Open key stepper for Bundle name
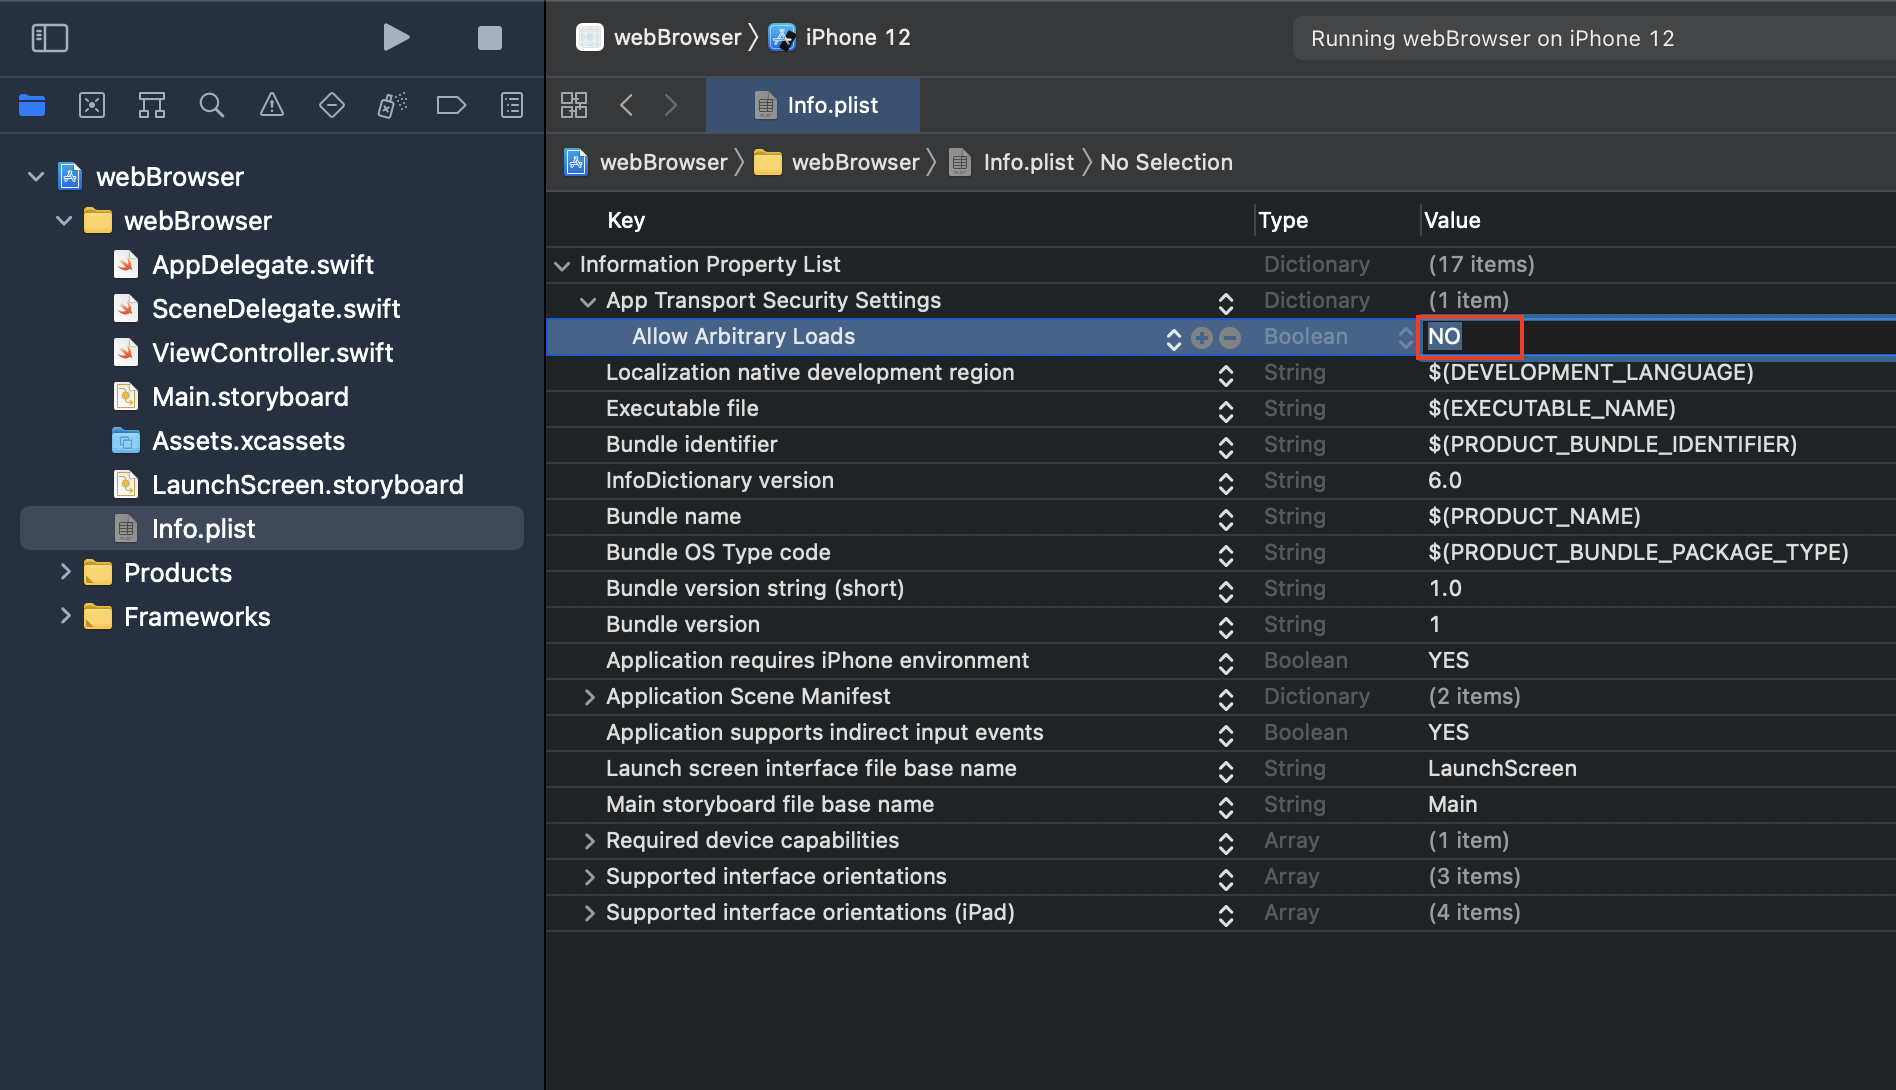1896x1090 pixels. pos(1226,519)
